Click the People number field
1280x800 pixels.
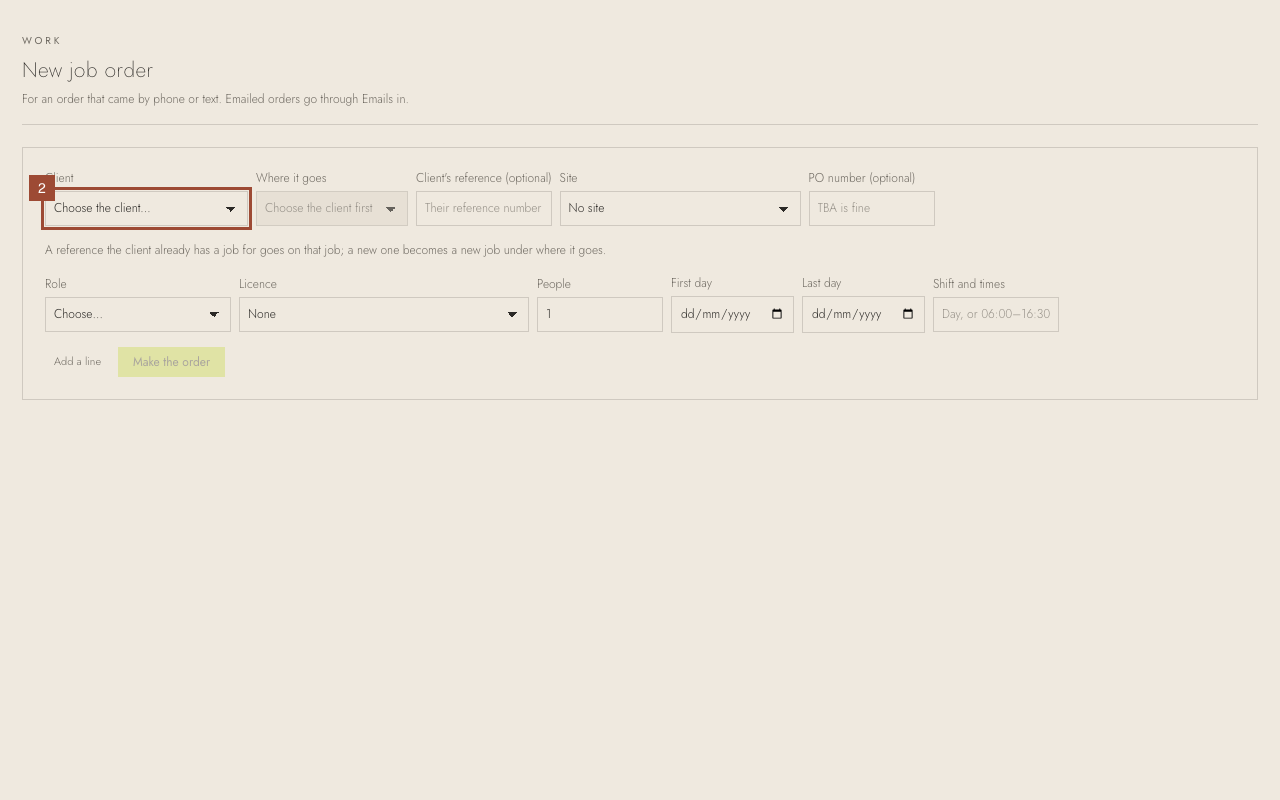click(600, 314)
